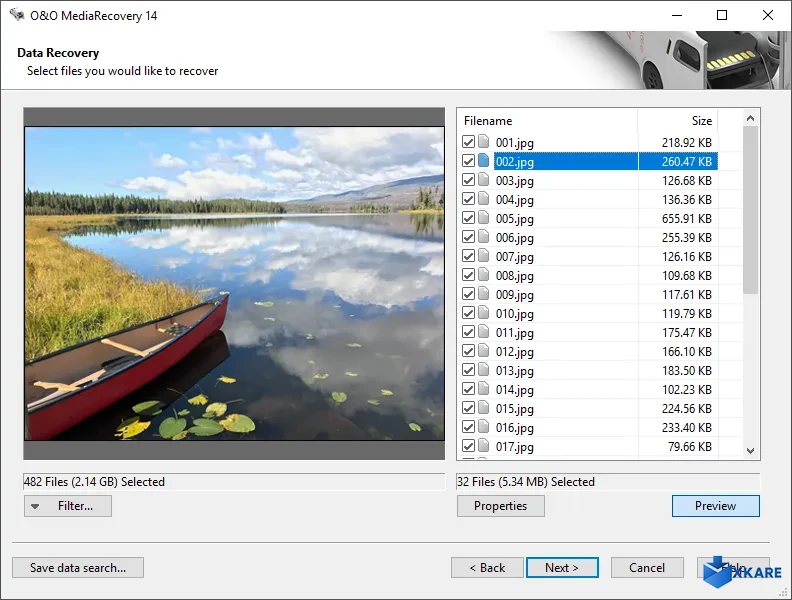Click the file icon next to 016.jpg
Screen dimensions: 792x600
[x=485, y=428]
